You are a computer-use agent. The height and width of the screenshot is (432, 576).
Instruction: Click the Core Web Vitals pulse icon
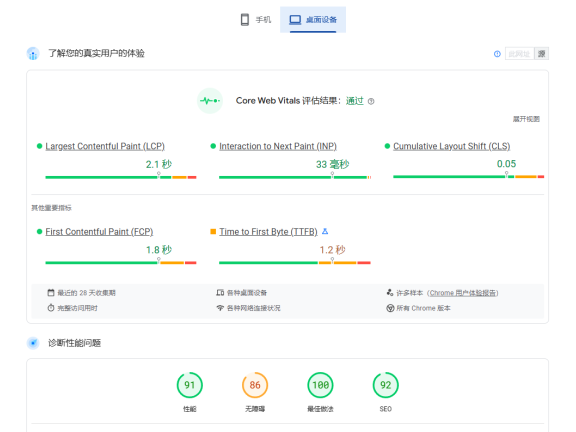coord(210,101)
